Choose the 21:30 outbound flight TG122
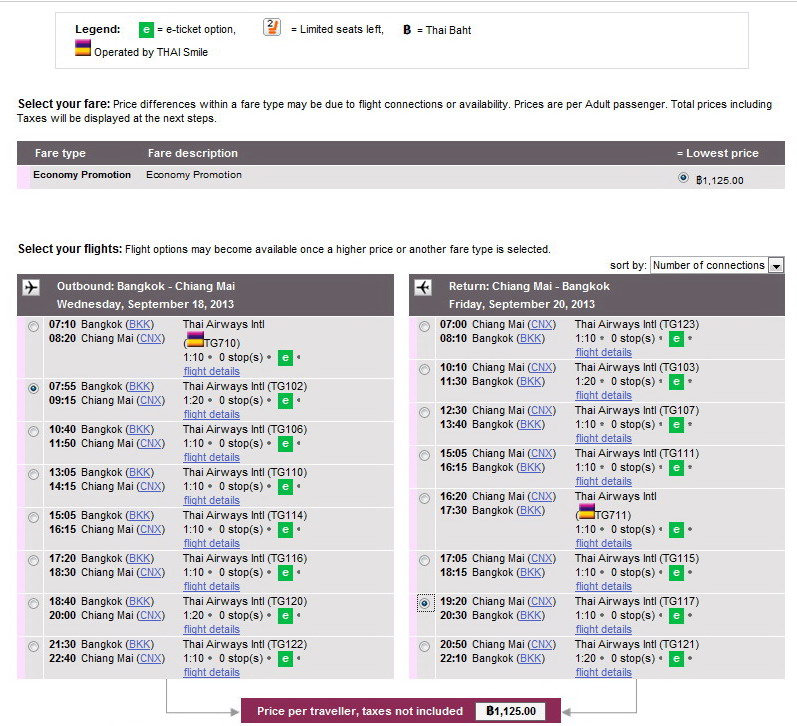This screenshot has width=797, height=726. coord(34,647)
